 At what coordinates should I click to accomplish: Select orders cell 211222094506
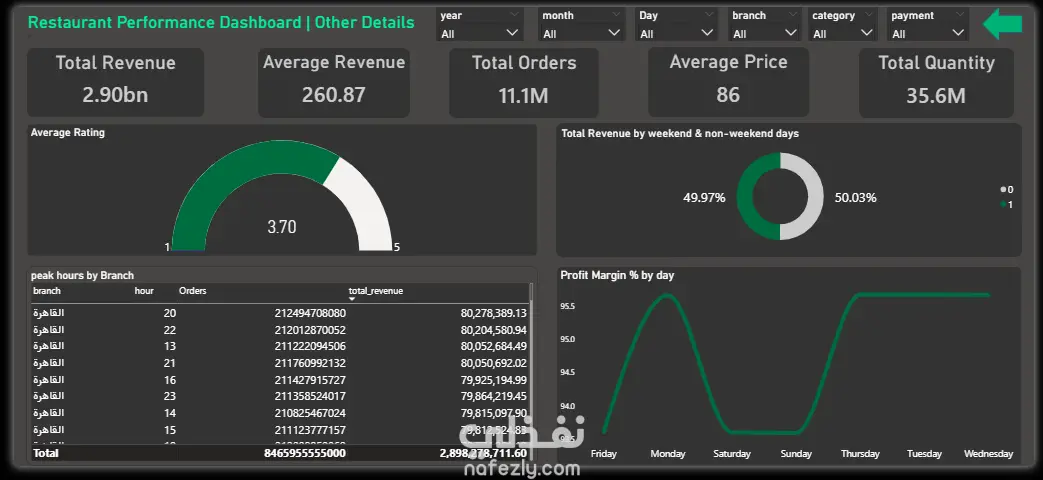point(310,346)
